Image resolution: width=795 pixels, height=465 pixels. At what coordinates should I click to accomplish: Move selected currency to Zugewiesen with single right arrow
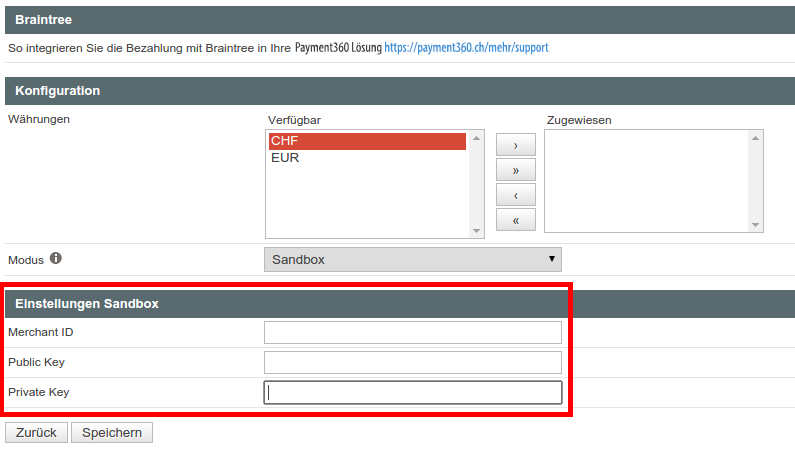515,146
